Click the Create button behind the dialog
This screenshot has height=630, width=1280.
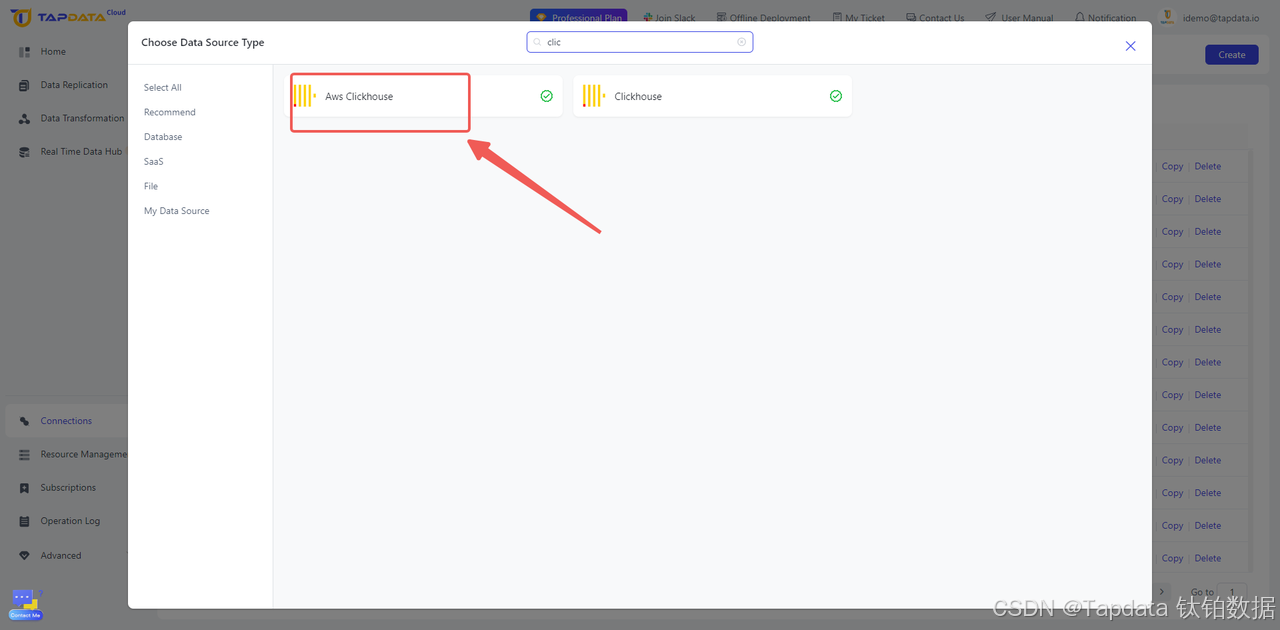(x=1232, y=55)
